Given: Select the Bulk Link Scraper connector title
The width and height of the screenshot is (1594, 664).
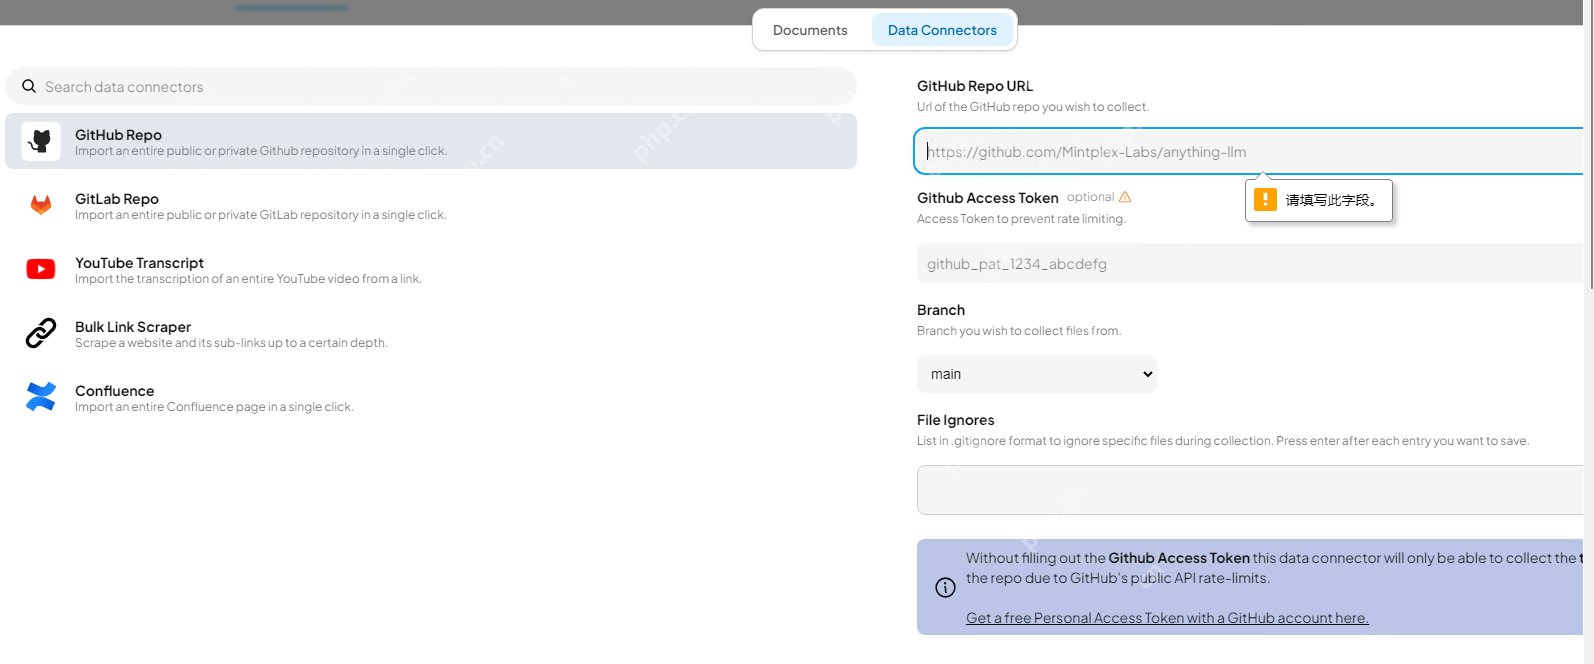Looking at the screenshot, I should (133, 327).
